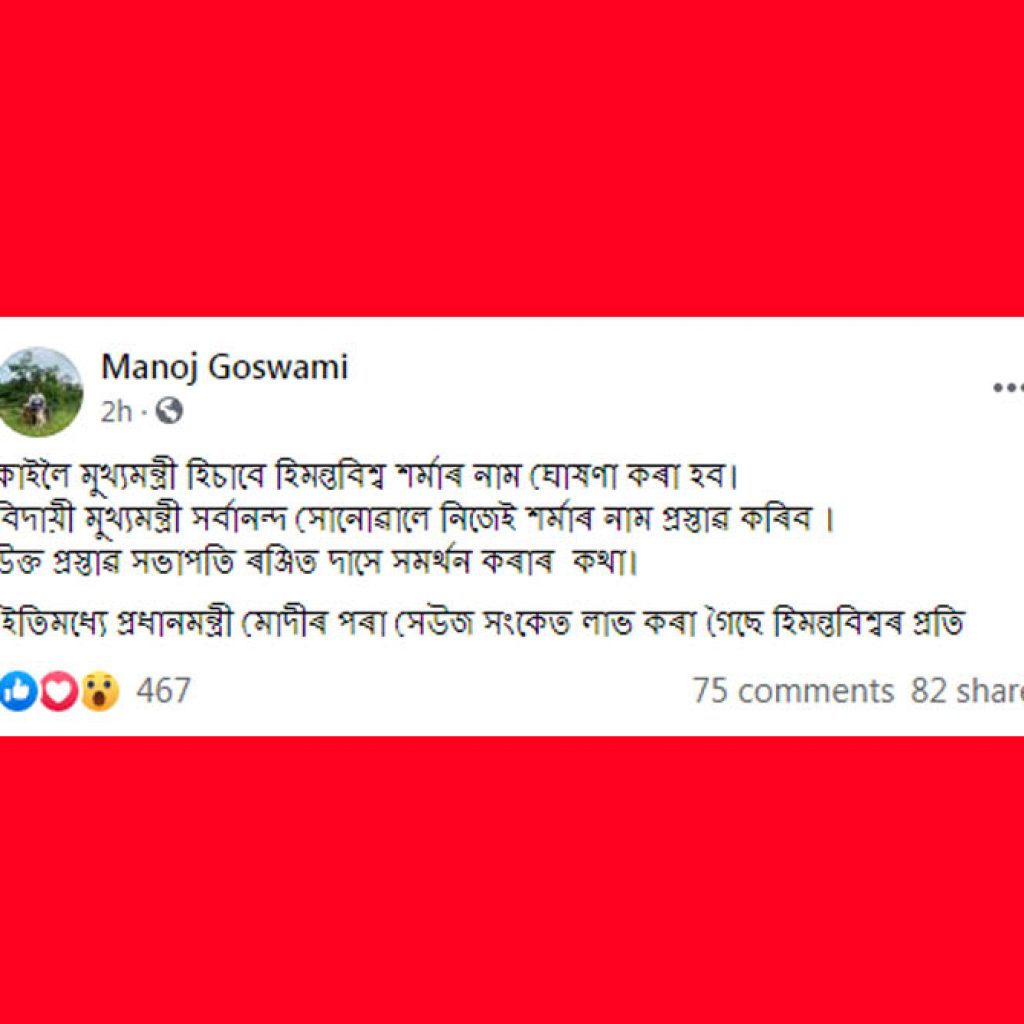Click the red banner below the post

click(512, 880)
